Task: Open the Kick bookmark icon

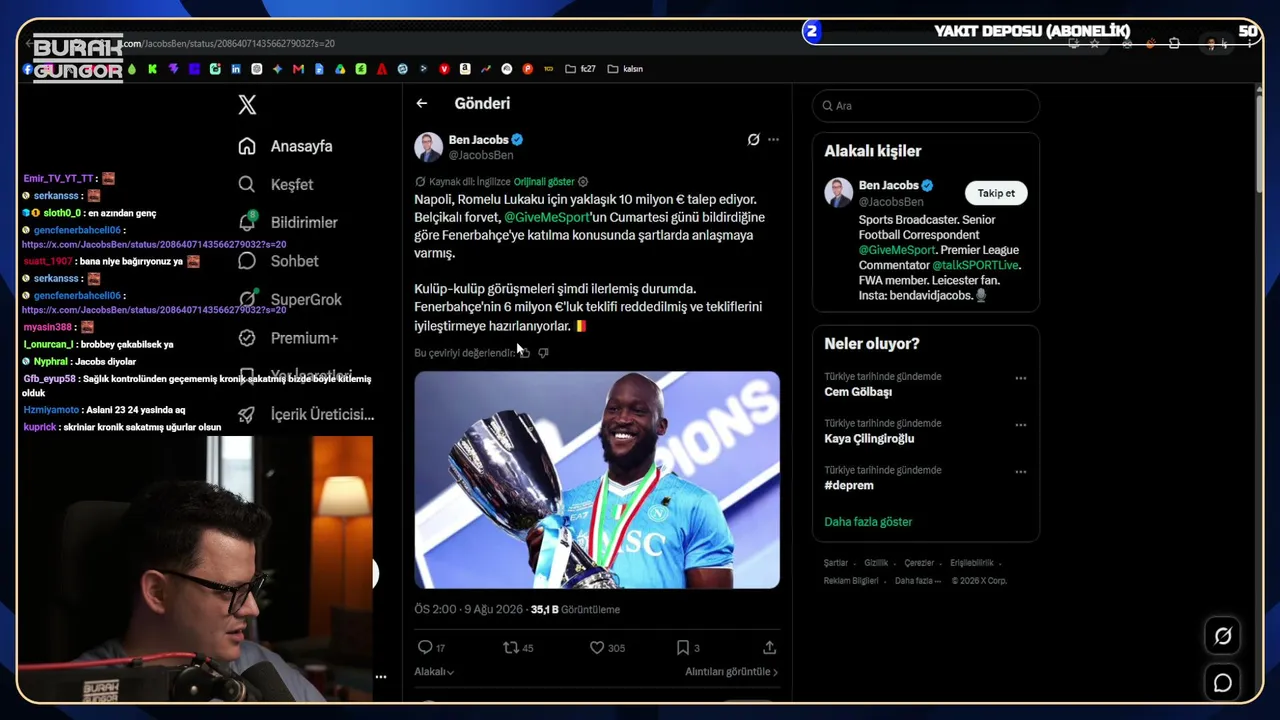Action: [x=153, y=69]
